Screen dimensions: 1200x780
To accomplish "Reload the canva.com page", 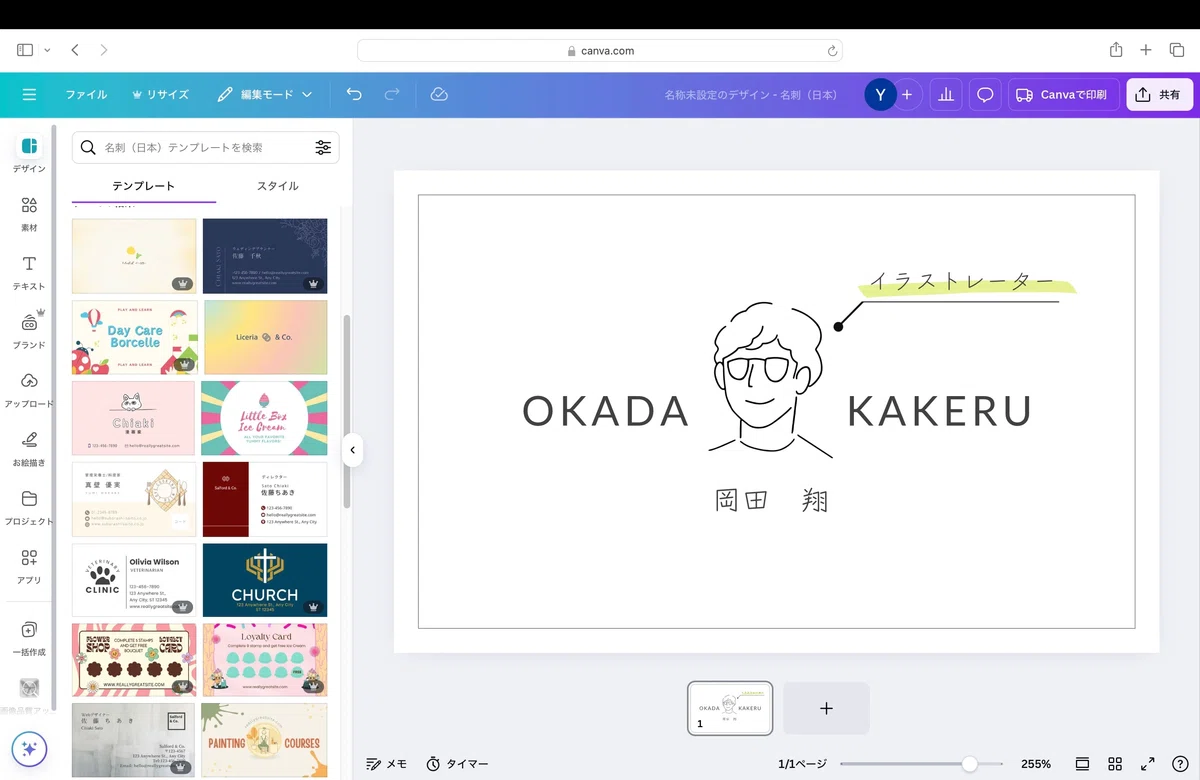I will [832, 51].
